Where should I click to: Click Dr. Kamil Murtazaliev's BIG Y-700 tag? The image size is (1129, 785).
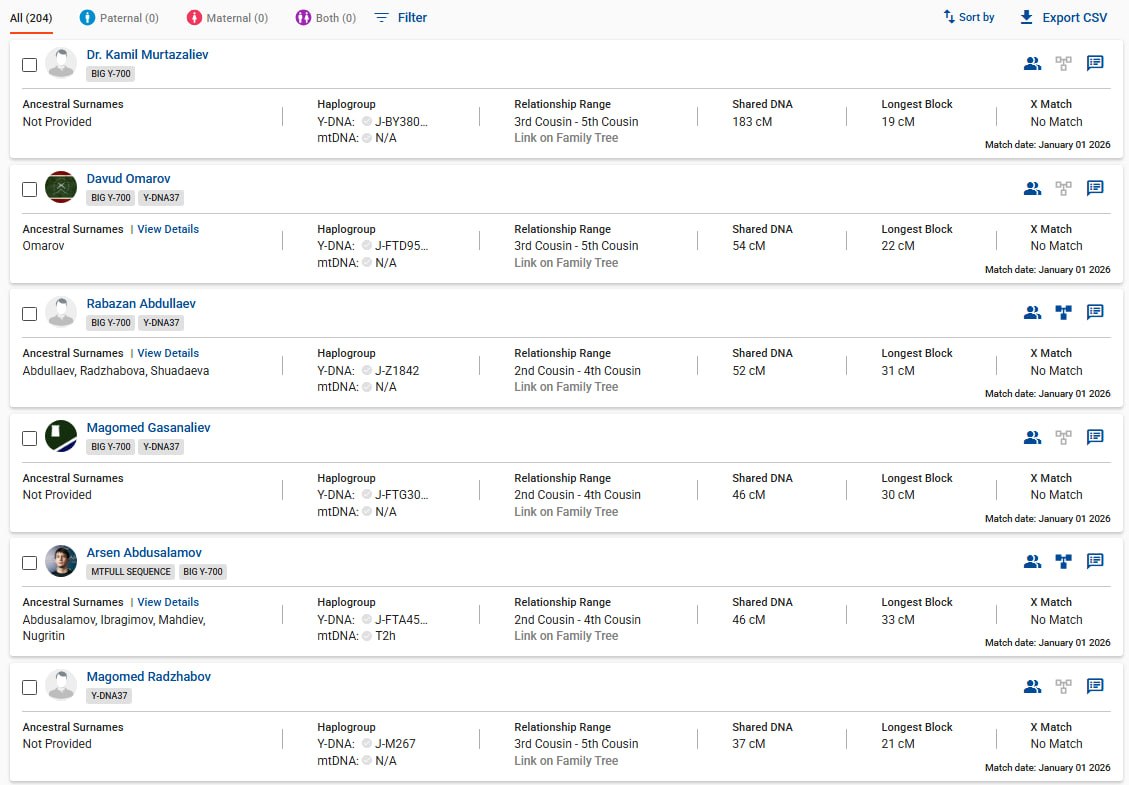pyautogui.click(x=111, y=73)
